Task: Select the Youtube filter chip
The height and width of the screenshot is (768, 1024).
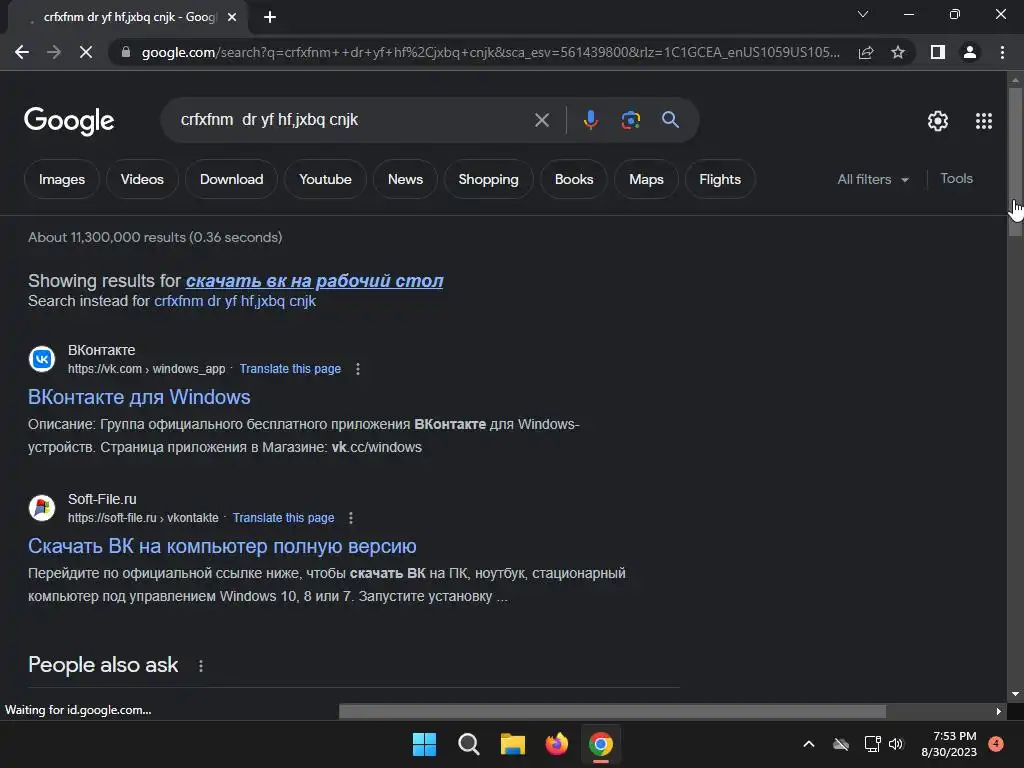Action: (x=325, y=180)
